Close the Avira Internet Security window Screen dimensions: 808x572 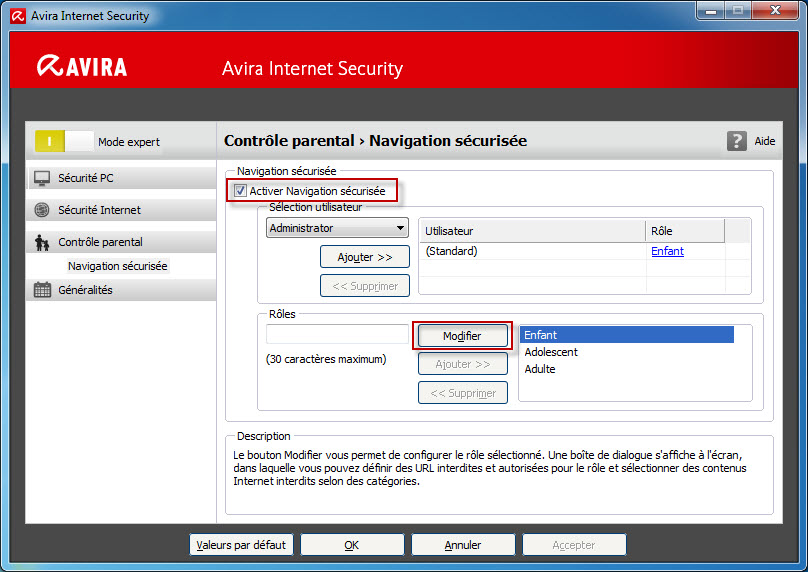tap(775, 10)
